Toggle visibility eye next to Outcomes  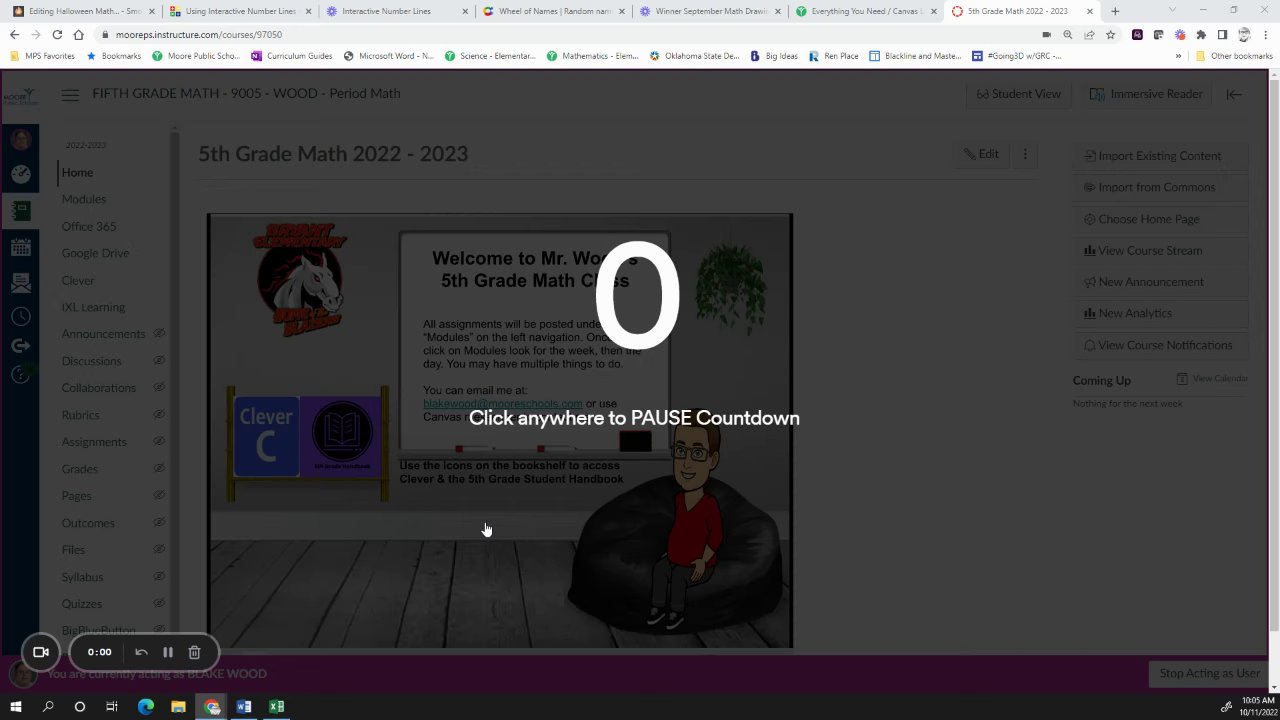[159, 522]
